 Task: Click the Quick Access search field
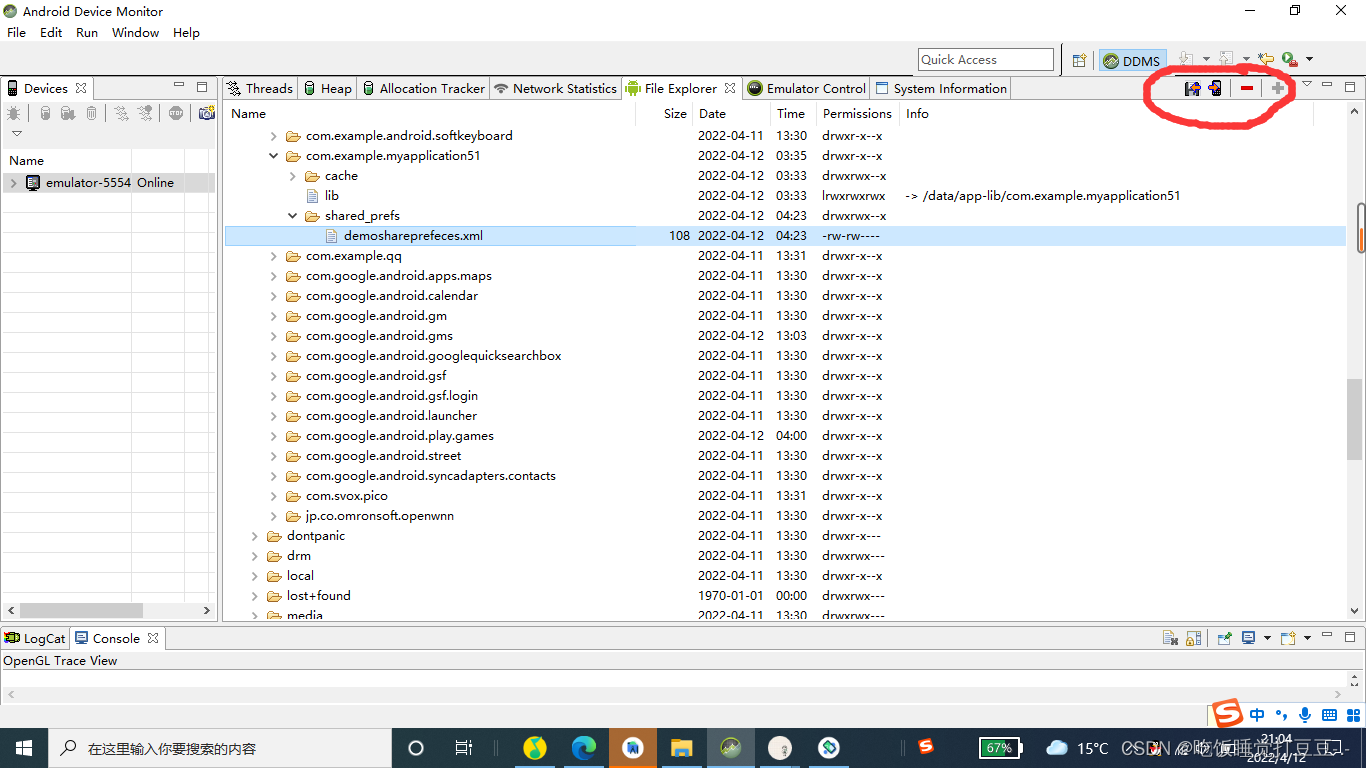click(x=985, y=59)
